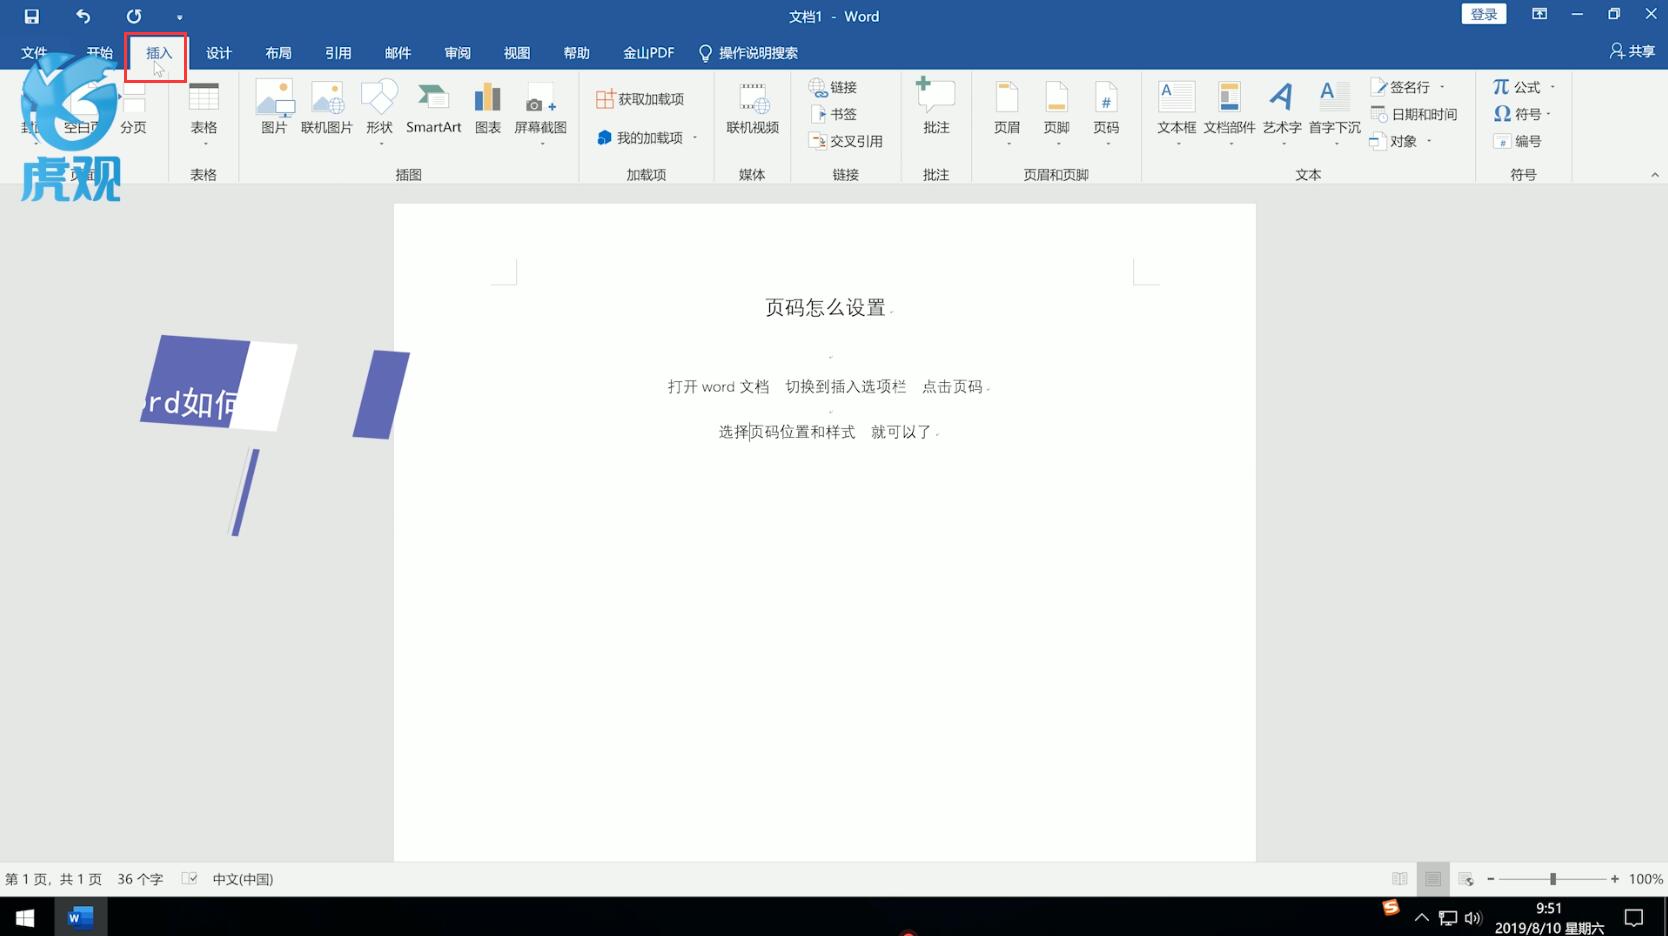Viewport: 1668px width, 936px height.
Task: Open Header (页眉) options
Action: point(1007,112)
